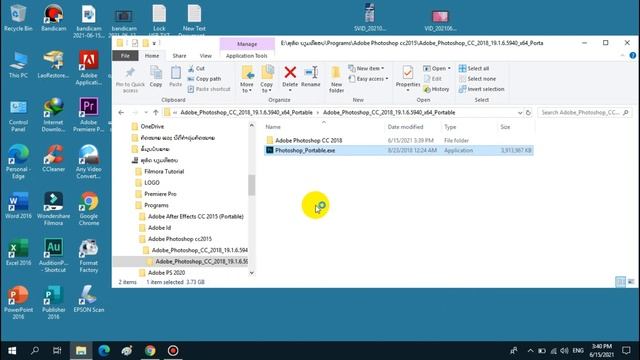This screenshot has width=640, height=360.
Task: Click the Edit command in ribbon
Action: tap(433, 79)
